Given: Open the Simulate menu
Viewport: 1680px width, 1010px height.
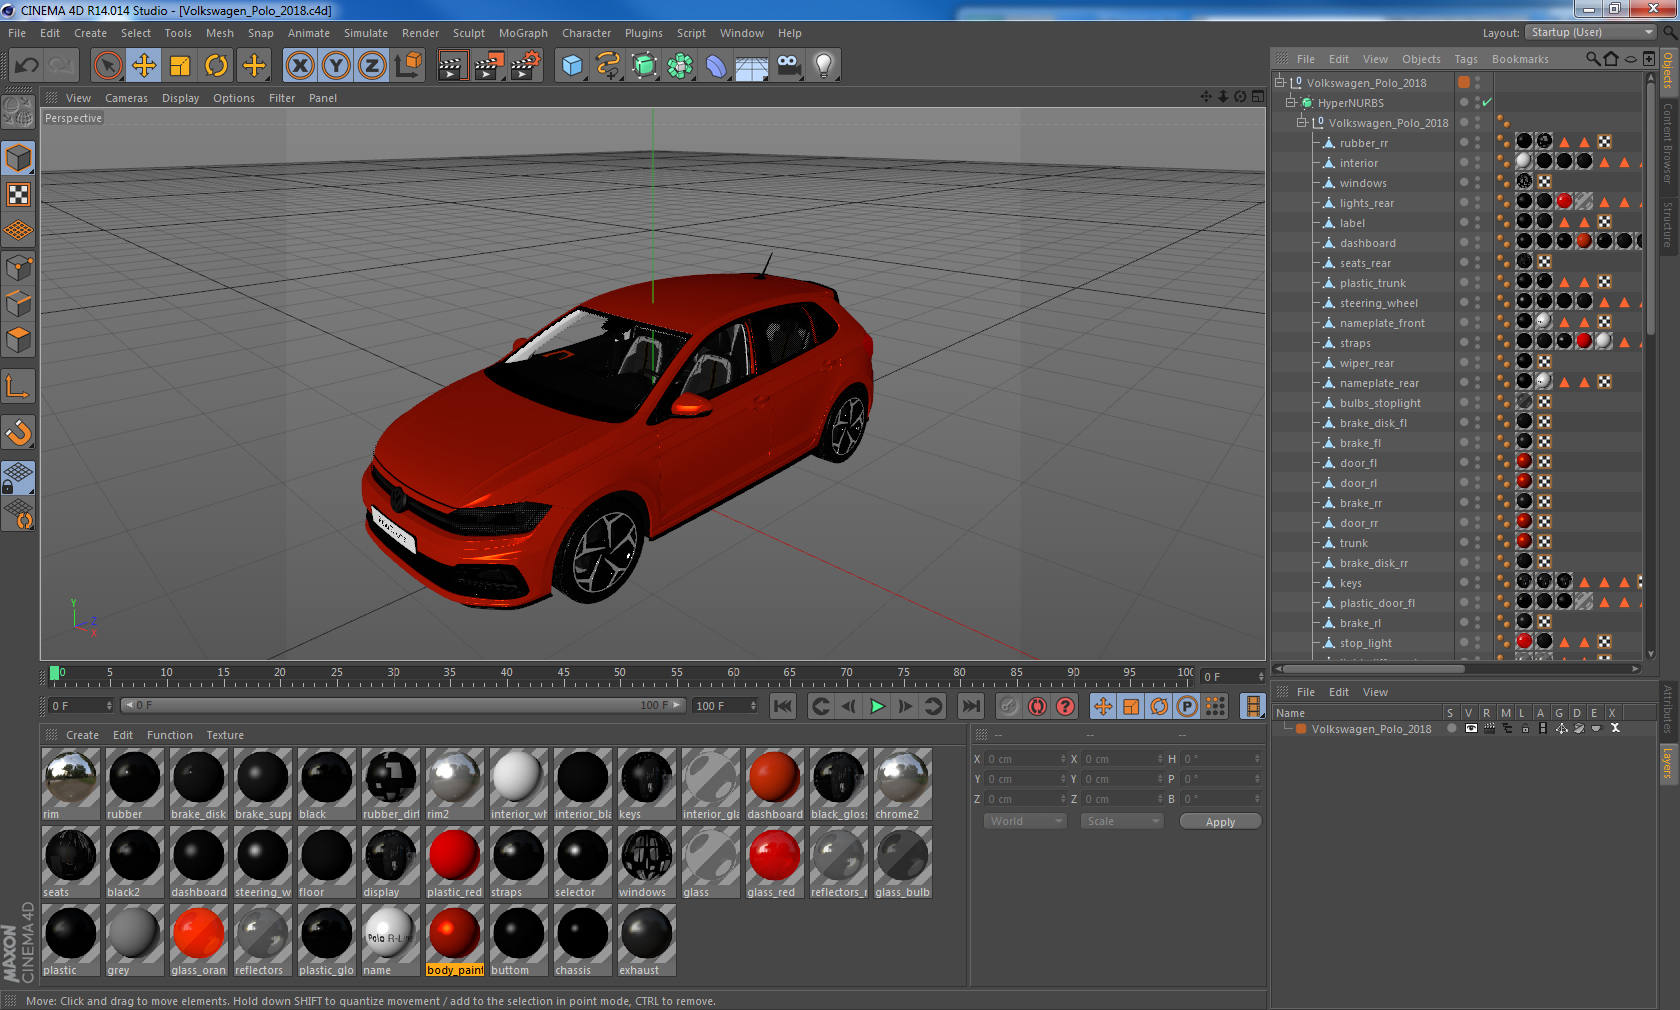Looking at the screenshot, I should (365, 33).
